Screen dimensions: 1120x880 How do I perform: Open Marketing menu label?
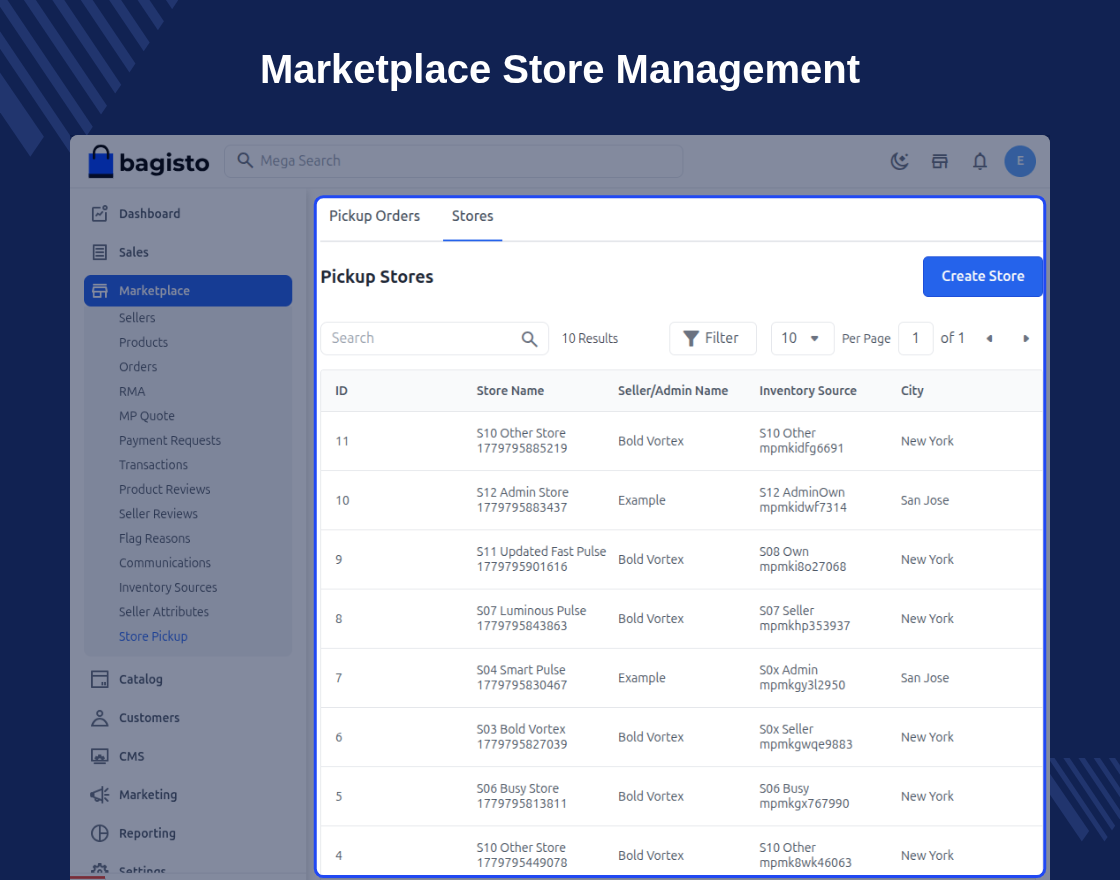[148, 795]
